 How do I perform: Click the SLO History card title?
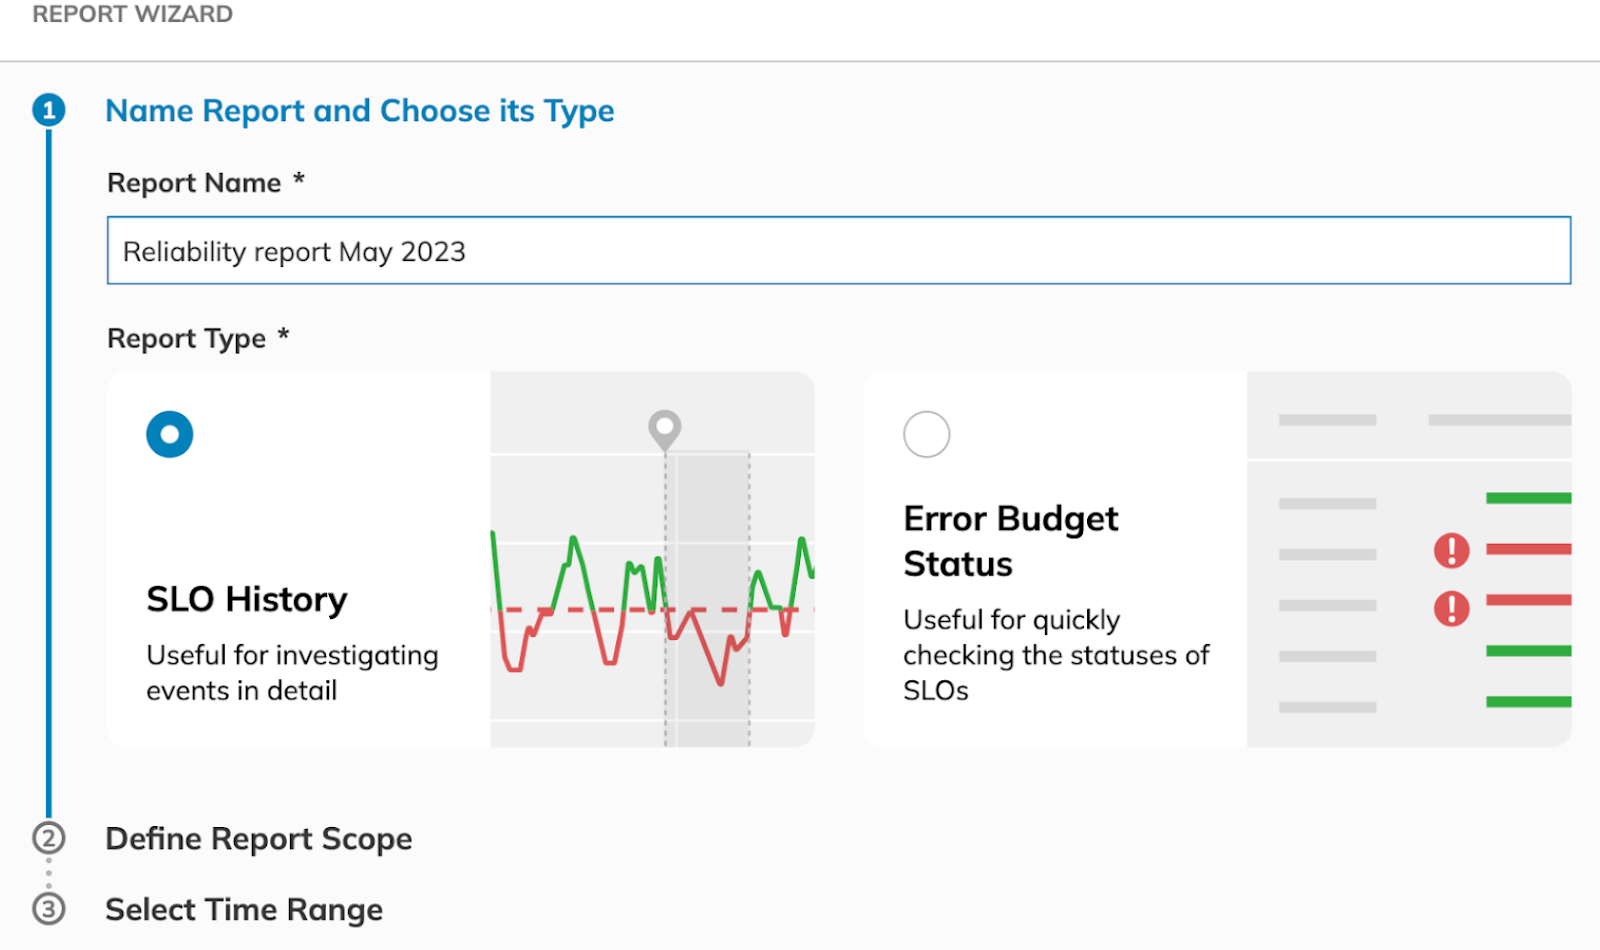247,599
